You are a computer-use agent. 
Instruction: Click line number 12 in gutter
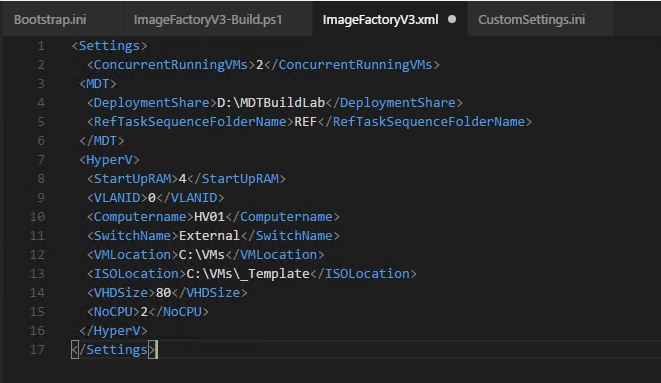tap(37, 255)
